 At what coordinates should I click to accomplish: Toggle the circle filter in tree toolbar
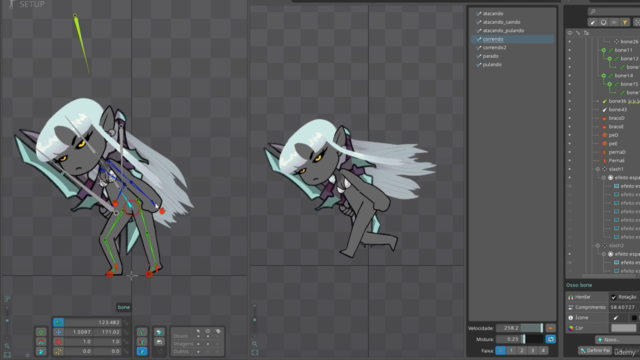coord(603,22)
